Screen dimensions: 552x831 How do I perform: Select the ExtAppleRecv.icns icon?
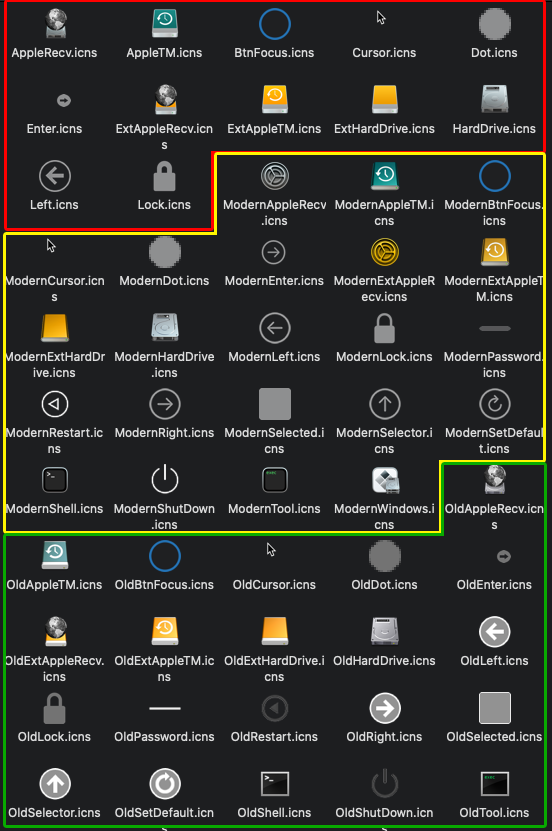tap(165, 100)
